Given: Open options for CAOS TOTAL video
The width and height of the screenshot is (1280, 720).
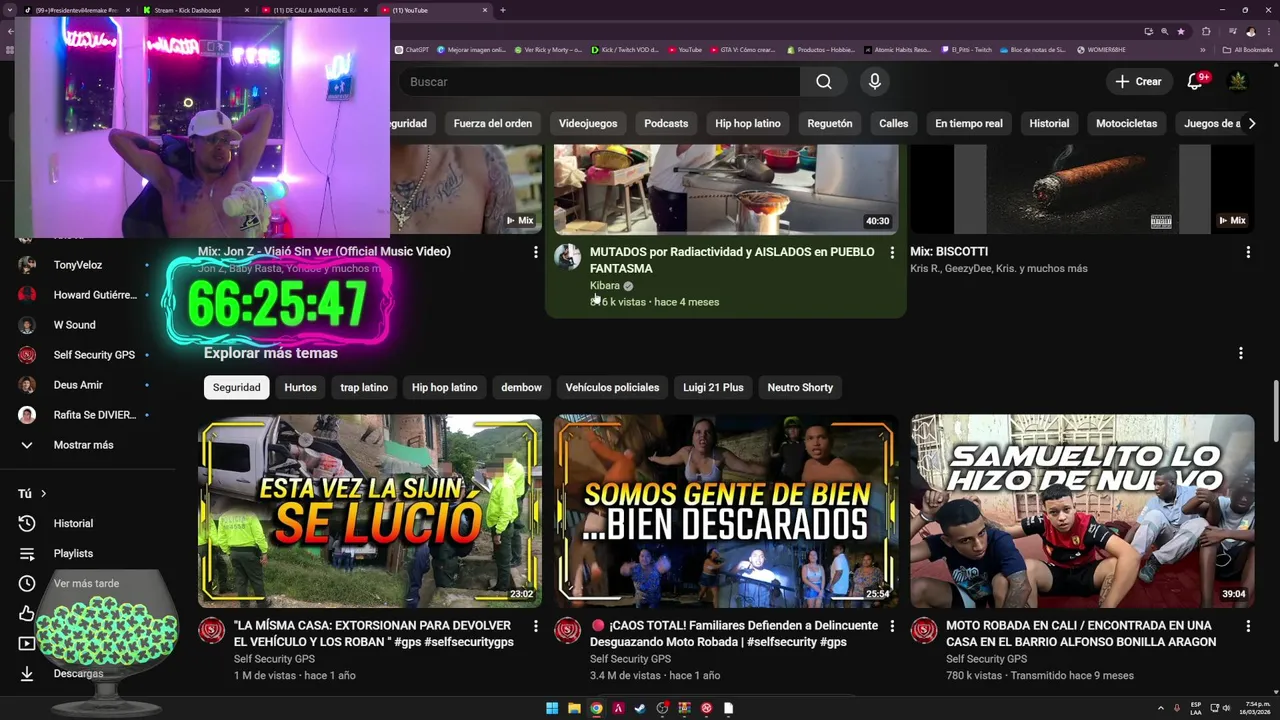Looking at the screenshot, I should [892, 626].
